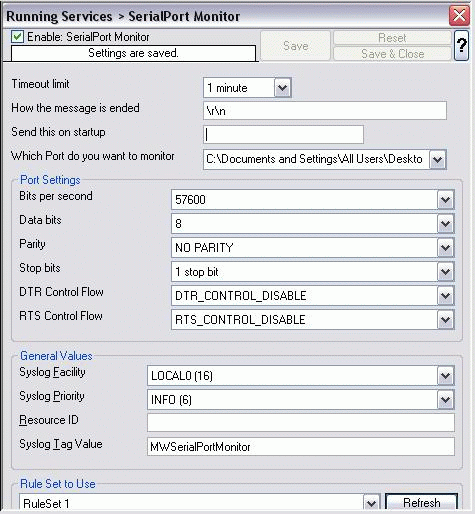Click the Syslog Tag Value field
Viewport: 475px width, 514px height.
point(301,447)
